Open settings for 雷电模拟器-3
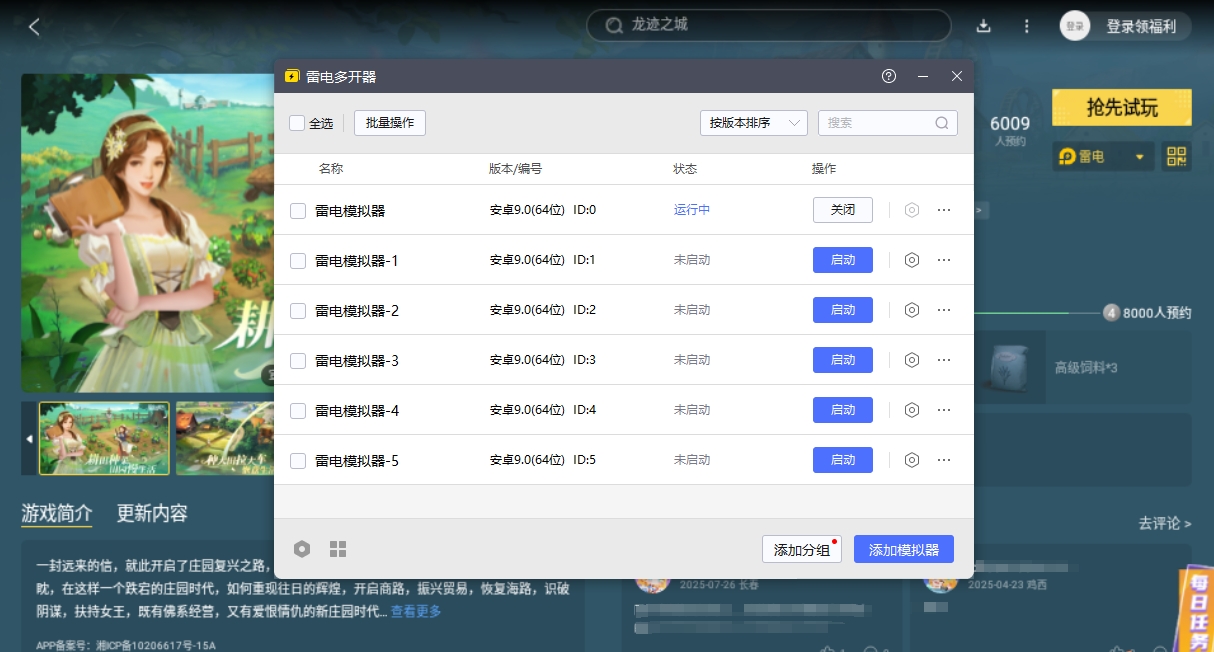This screenshot has width=1214, height=652. (912, 360)
